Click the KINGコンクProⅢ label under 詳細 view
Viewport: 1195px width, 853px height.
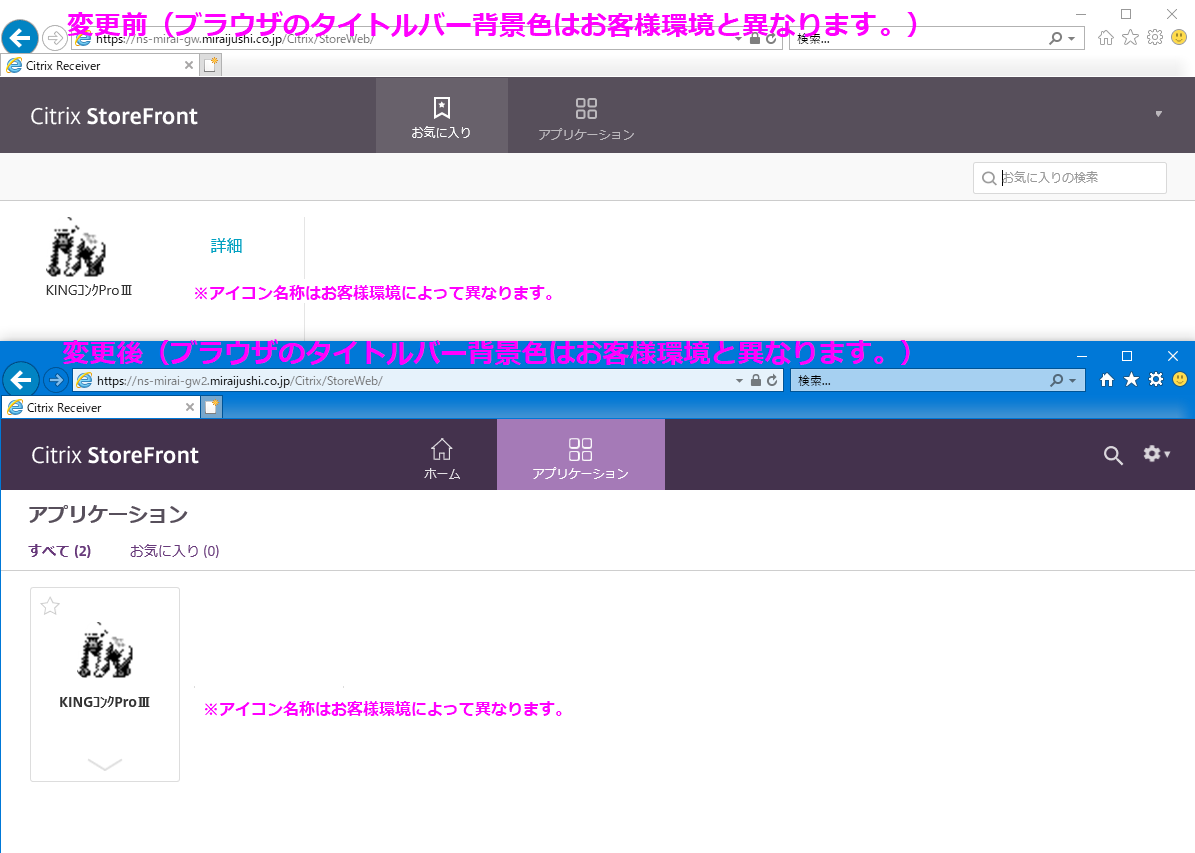pos(88,290)
